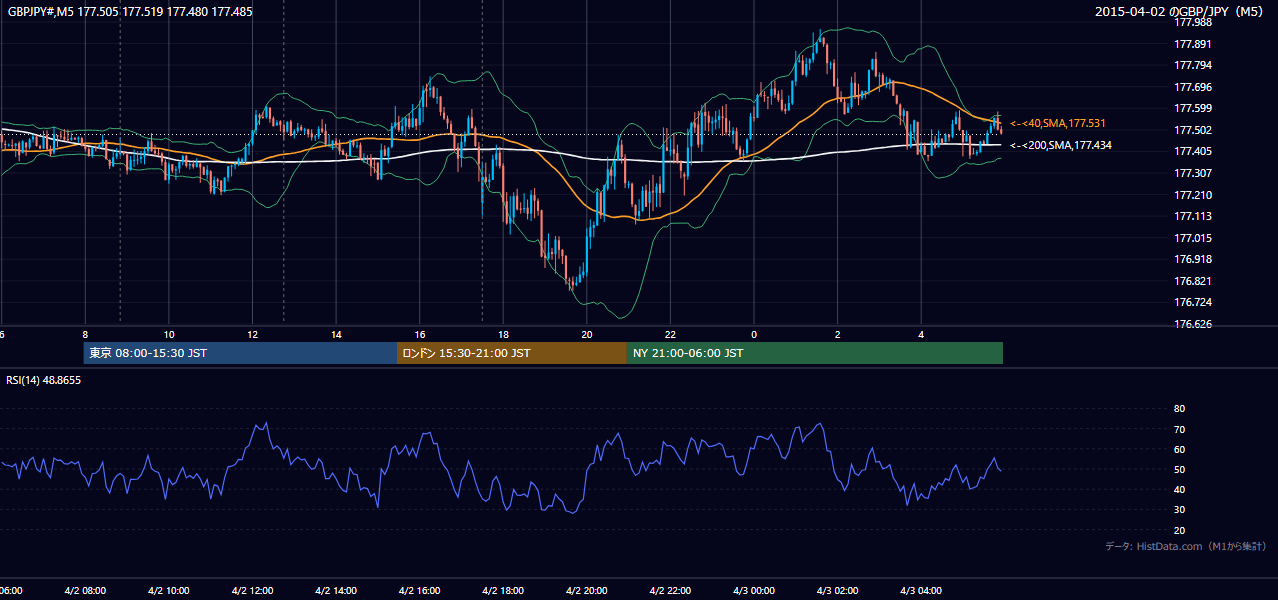Click hour label 14 under price chart
This screenshot has height=600, width=1278.
[336, 334]
